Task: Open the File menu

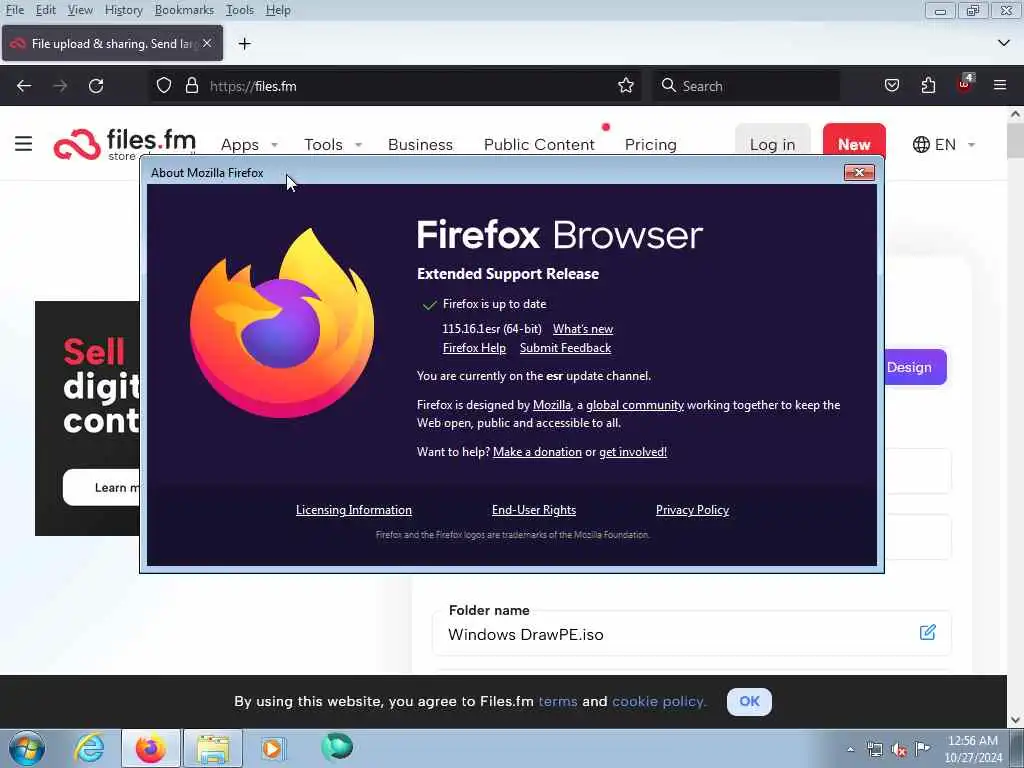Action: click(14, 10)
